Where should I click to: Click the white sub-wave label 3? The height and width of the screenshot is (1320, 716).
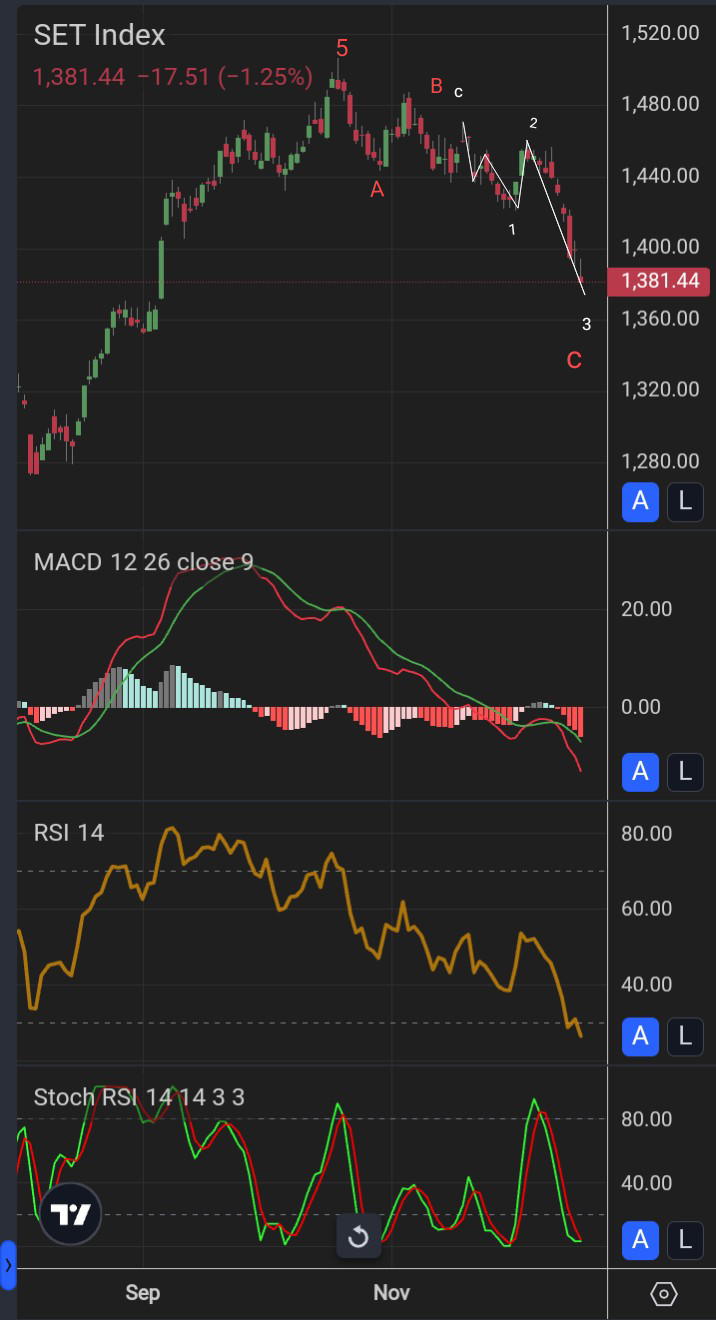587,324
